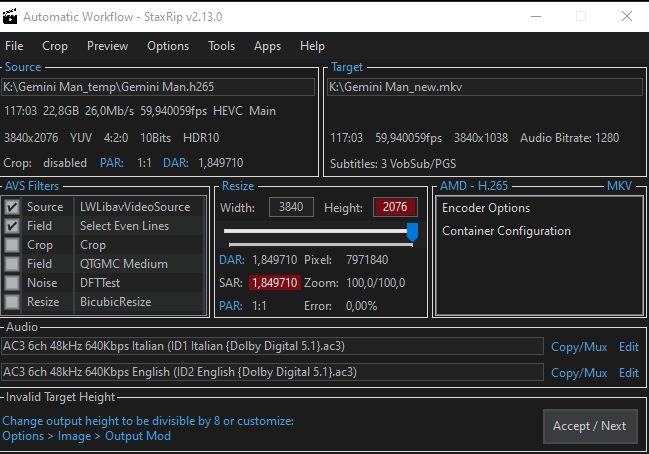Click the Accept / Next button
The width and height of the screenshot is (649, 454).
[x=589, y=426]
